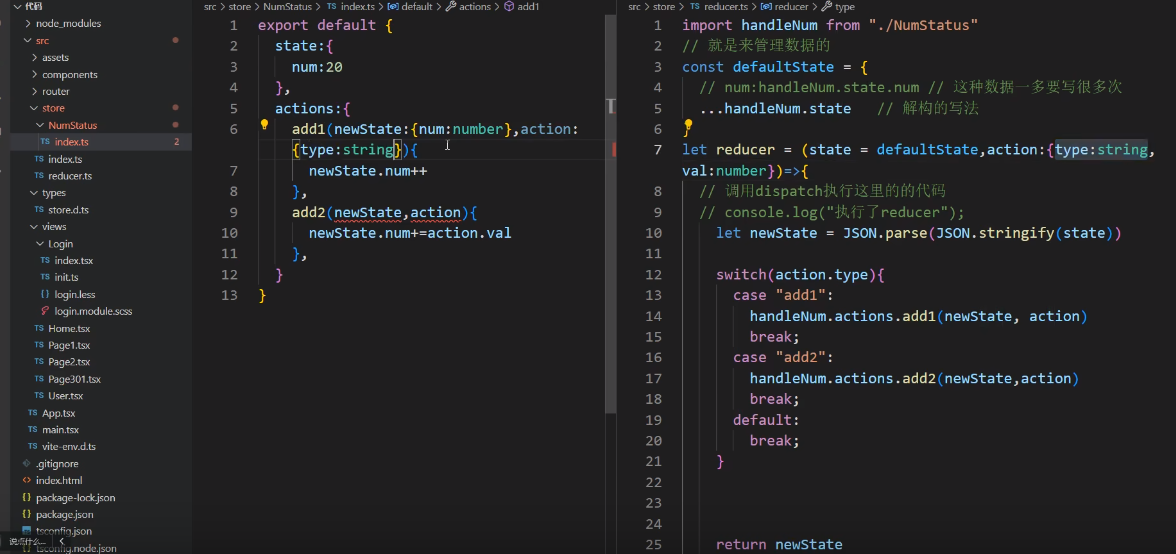
Task: Click the wrench icon before type breadcrumb
Action: click(x=826, y=7)
